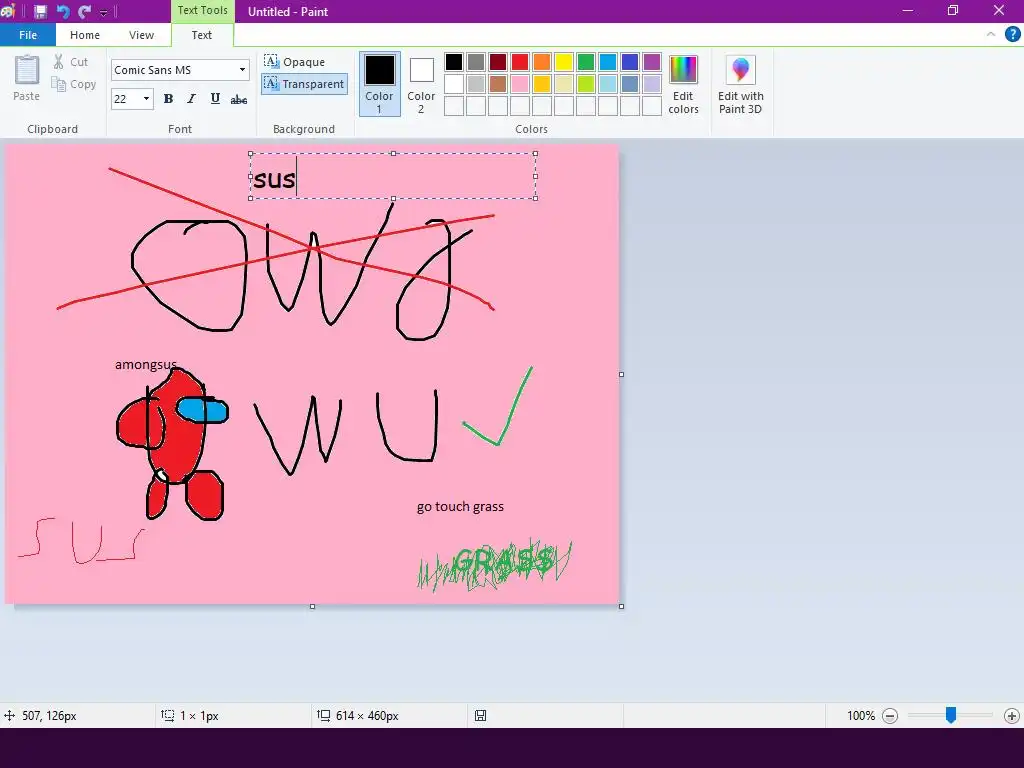Pick the green color swatch
The height and width of the screenshot is (768, 1024).
point(586,62)
